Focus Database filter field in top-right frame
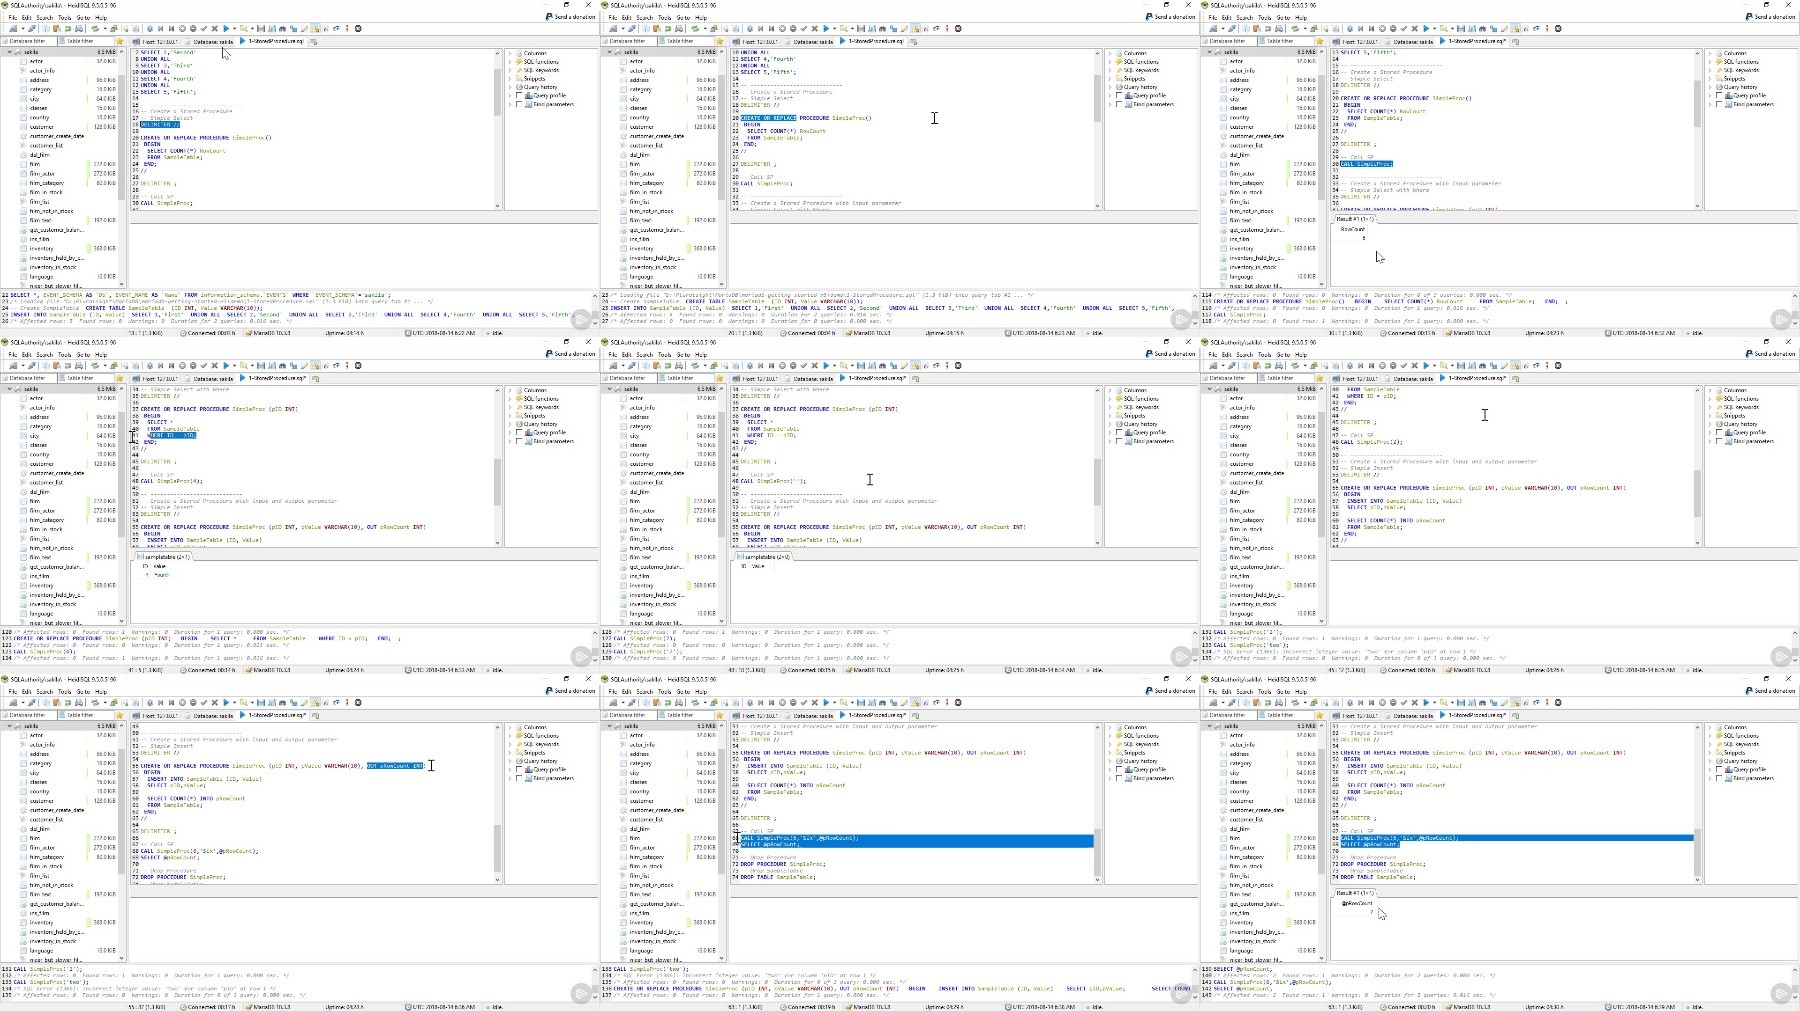The height and width of the screenshot is (1011, 1800). [1230, 42]
